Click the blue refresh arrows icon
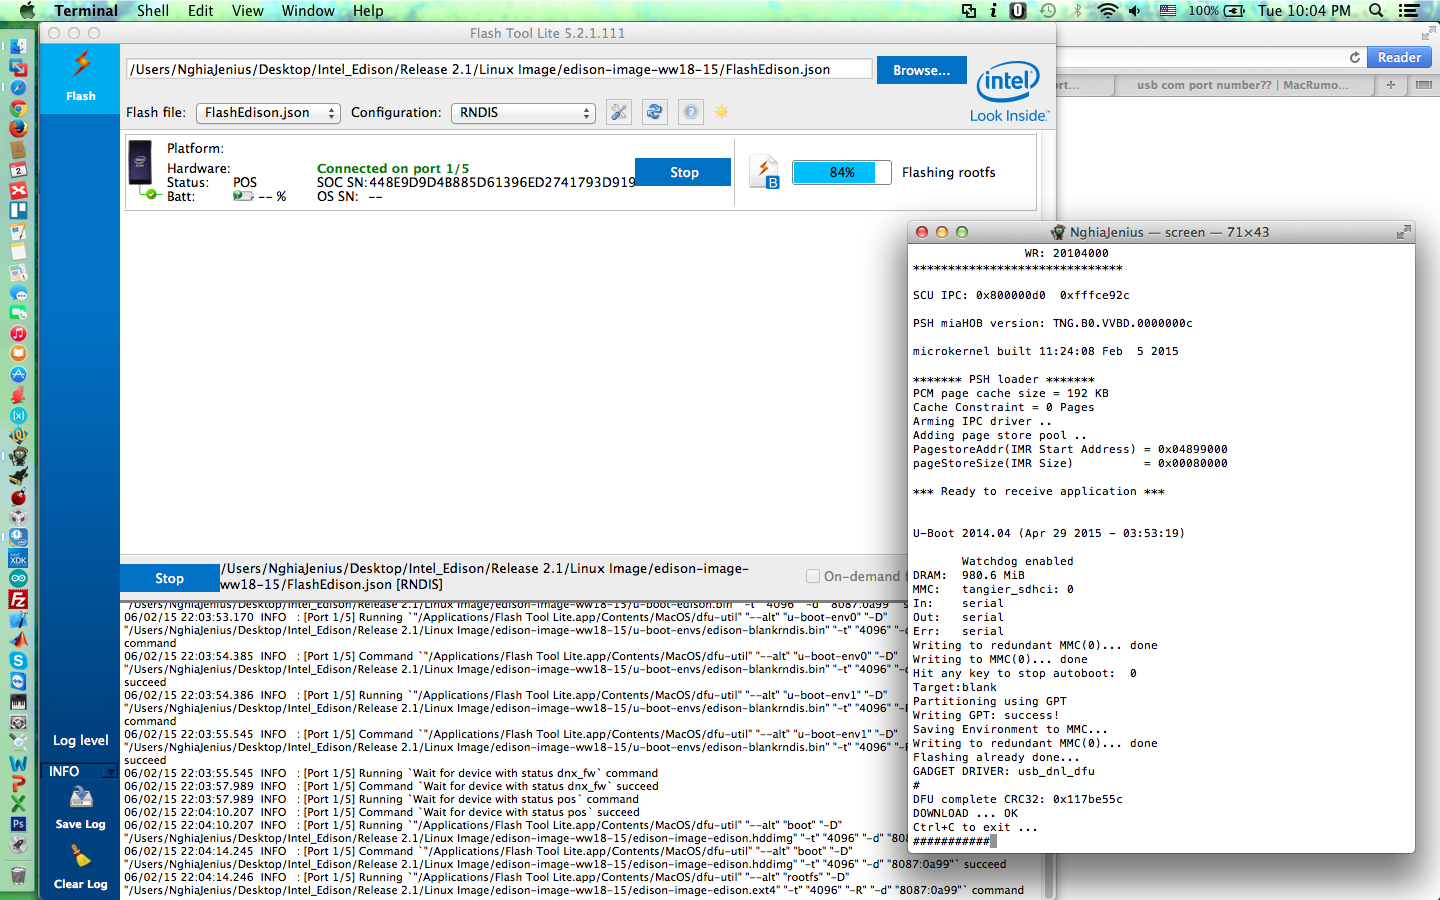 pos(655,112)
